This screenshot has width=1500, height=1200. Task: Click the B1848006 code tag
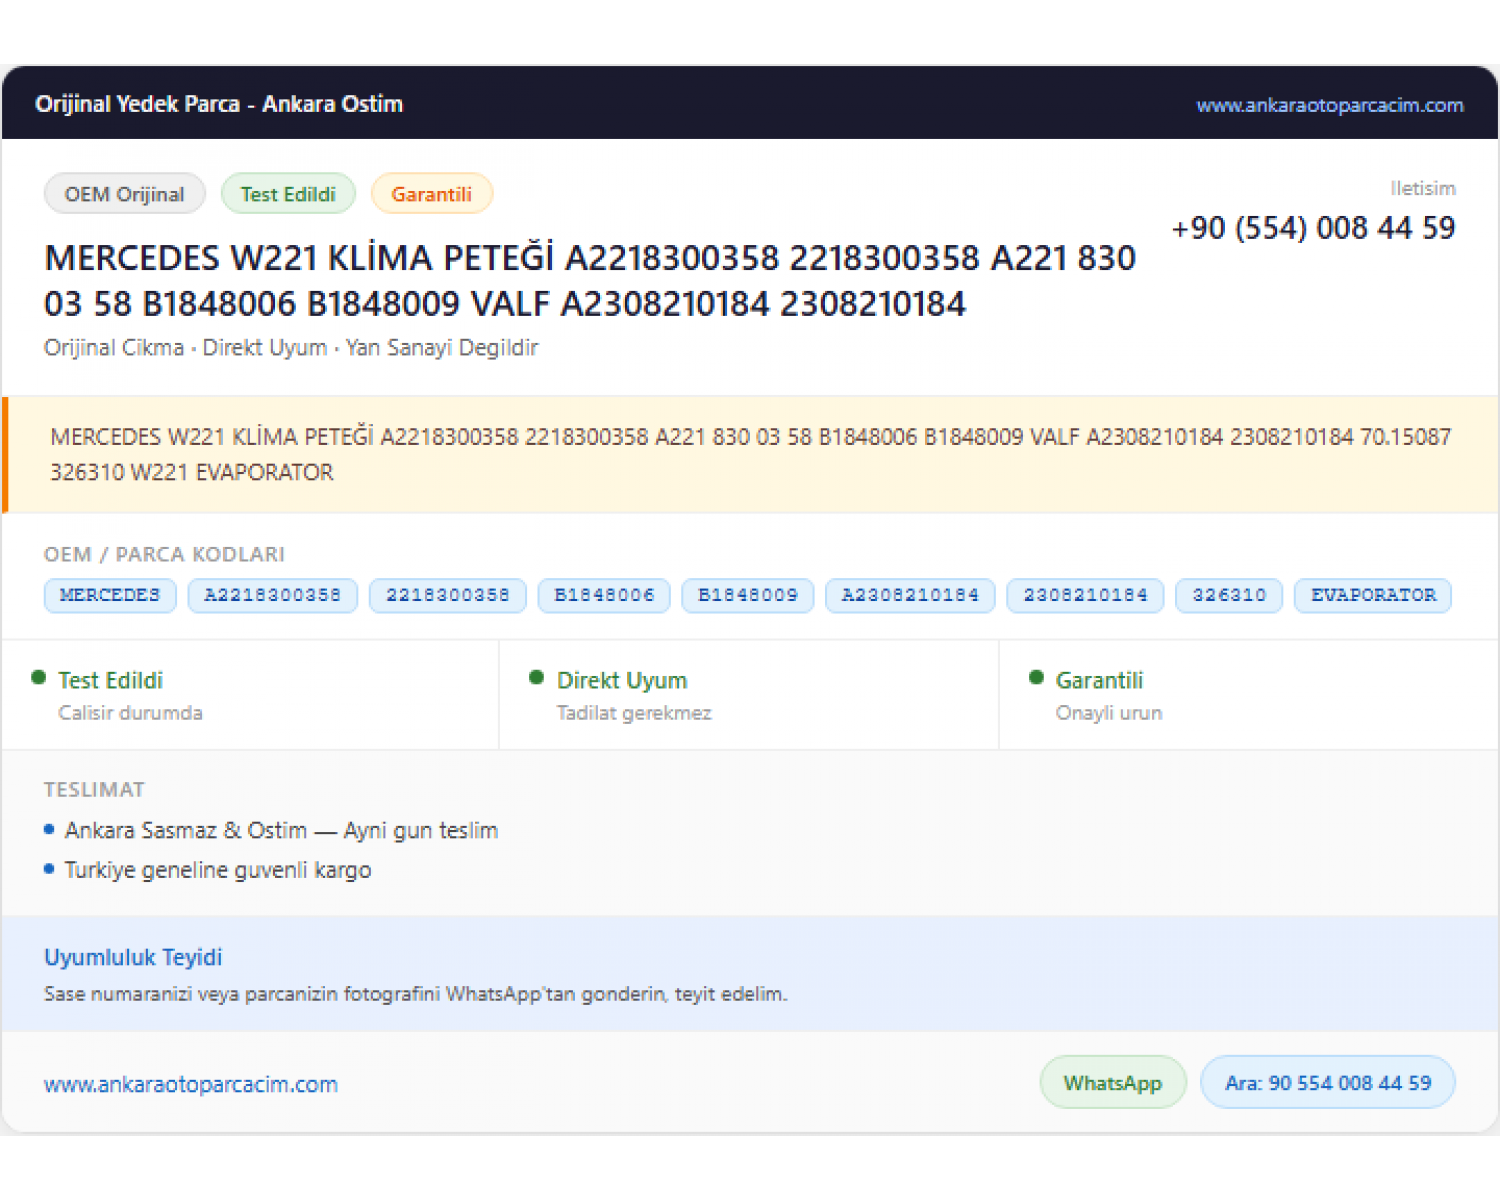(x=604, y=595)
